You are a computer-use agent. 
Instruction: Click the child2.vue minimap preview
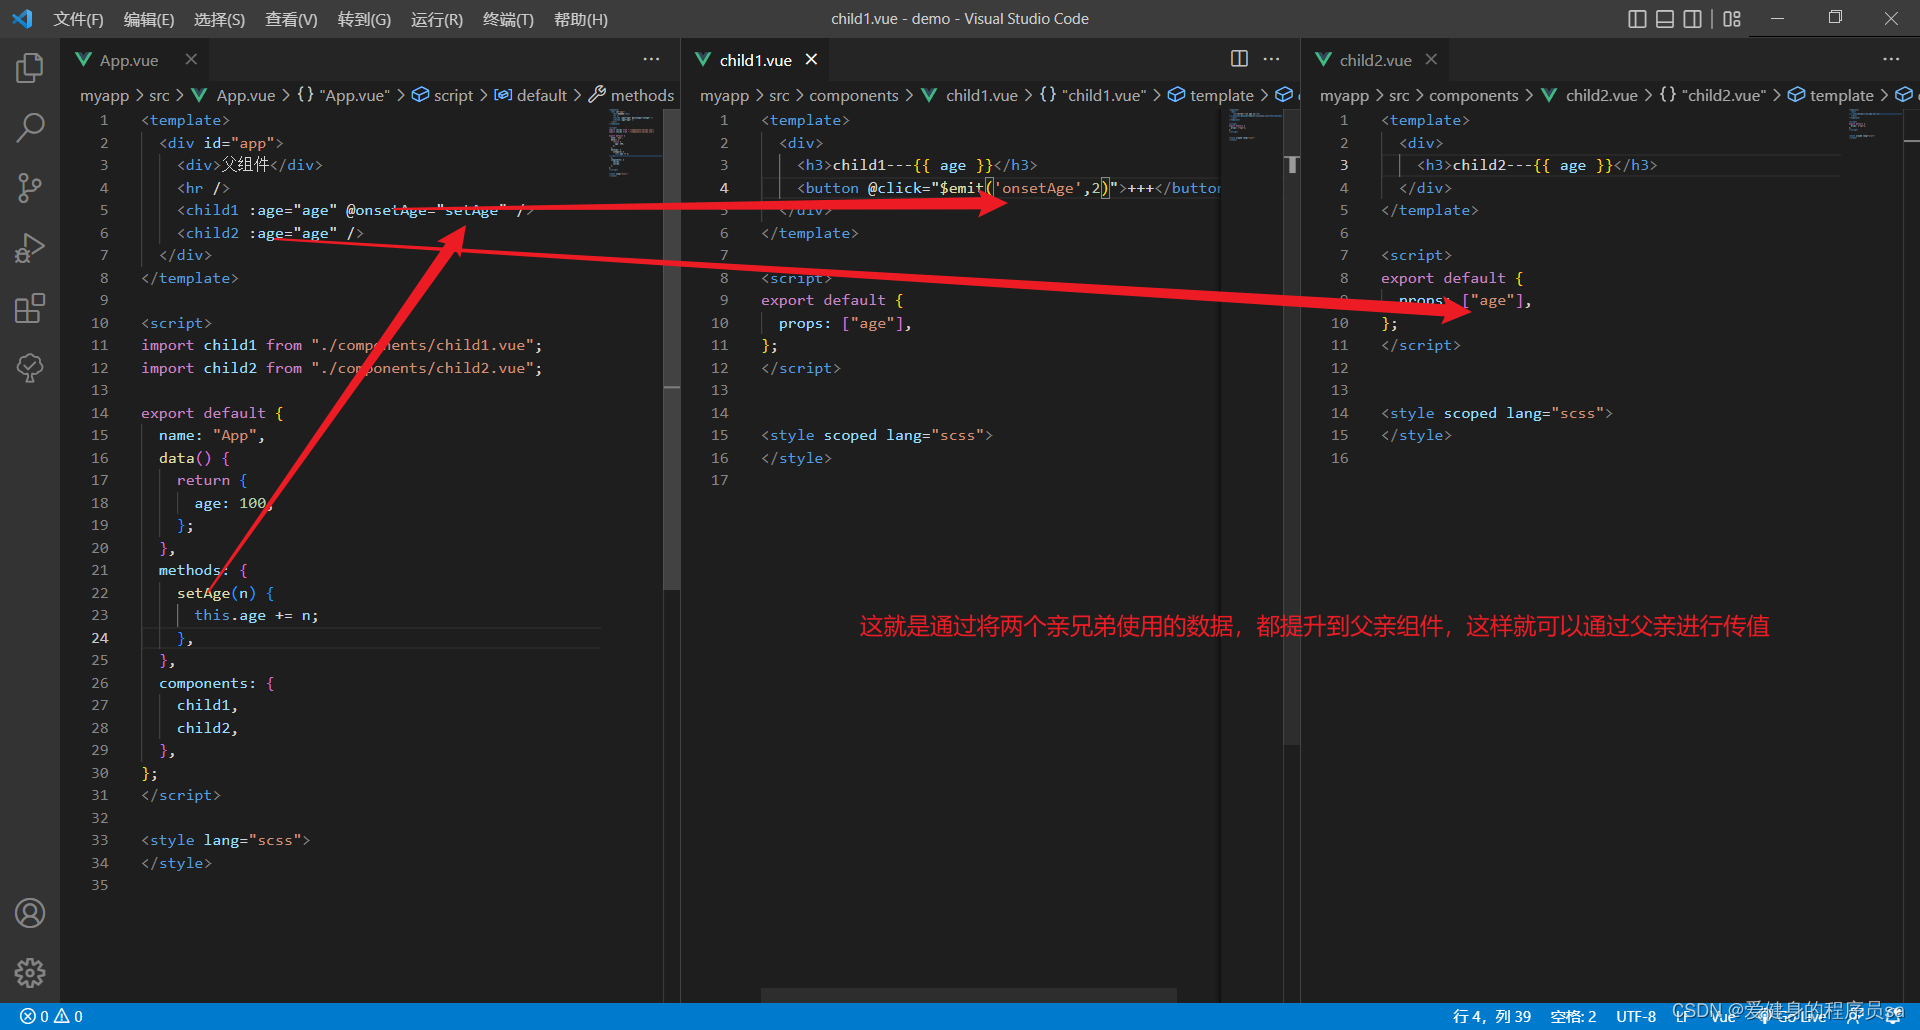click(x=1874, y=123)
